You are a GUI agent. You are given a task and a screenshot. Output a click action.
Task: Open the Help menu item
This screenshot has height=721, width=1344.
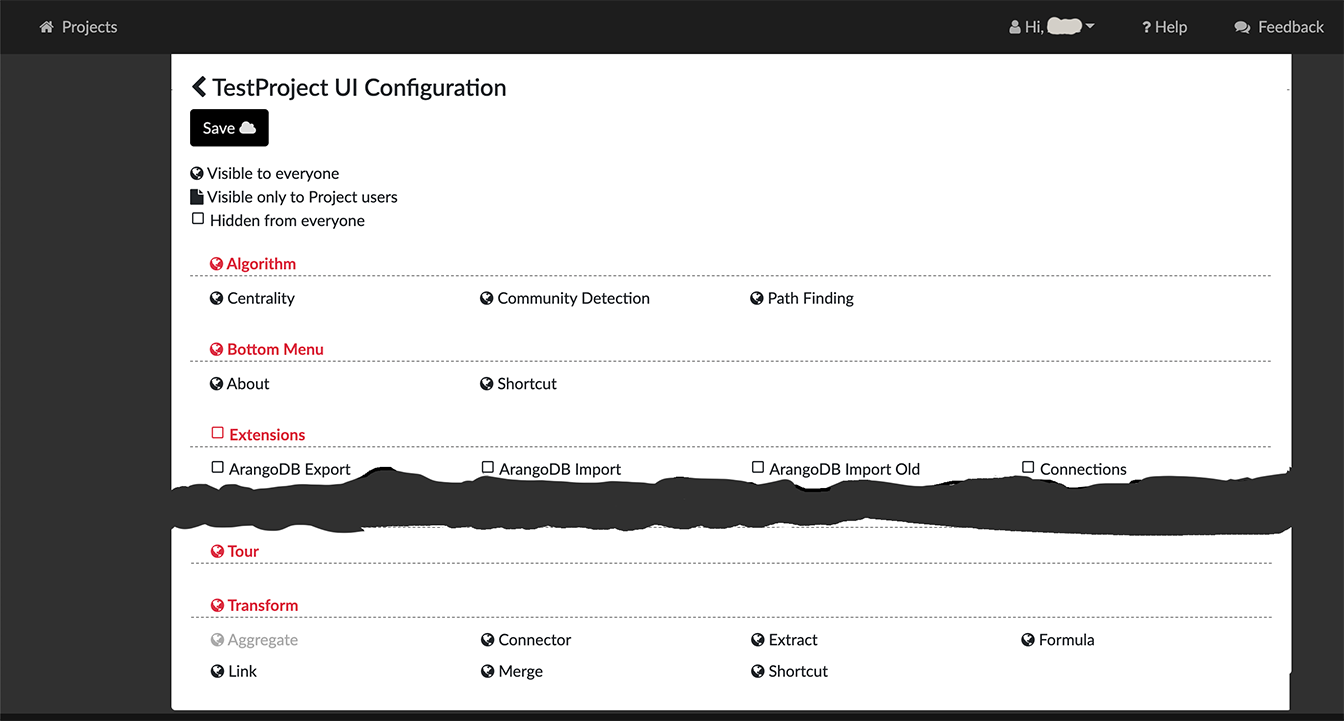pyautogui.click(x=1164, y=27)
